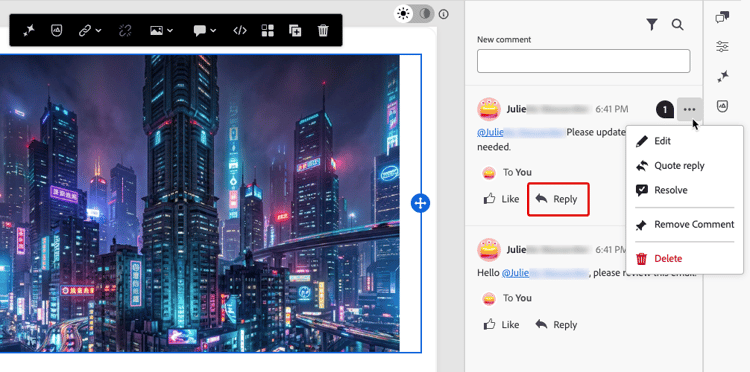Screen dimensions: 750x372
Task: Open the settings sliders icon in right rail
Action: [722, 46]
